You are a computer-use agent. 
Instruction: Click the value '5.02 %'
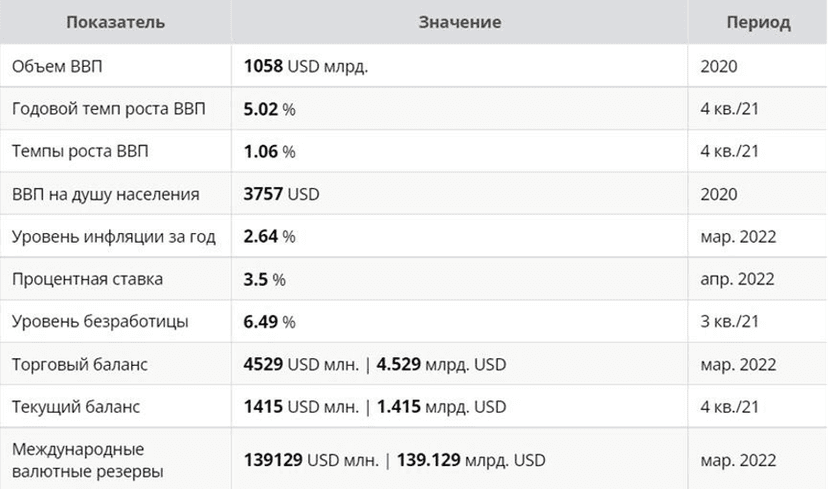[x=269, y=109]
